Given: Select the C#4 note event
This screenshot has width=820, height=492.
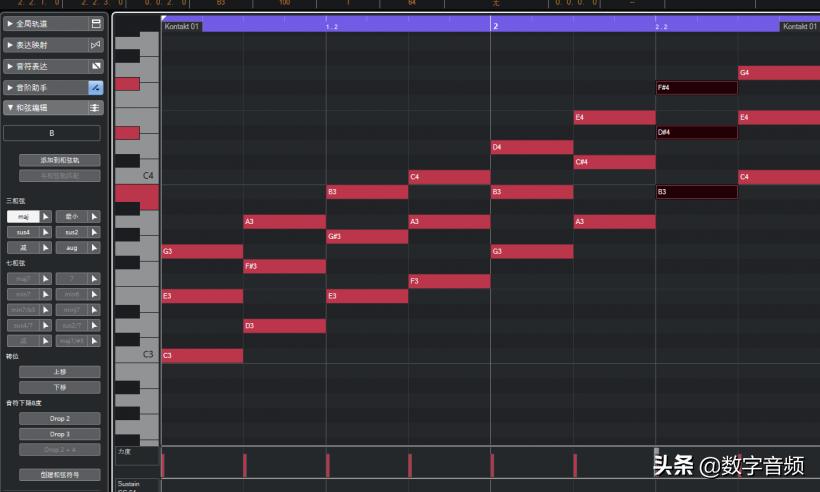Looking at the screenshot, I should pyautogui.click(x=614, y=162).
